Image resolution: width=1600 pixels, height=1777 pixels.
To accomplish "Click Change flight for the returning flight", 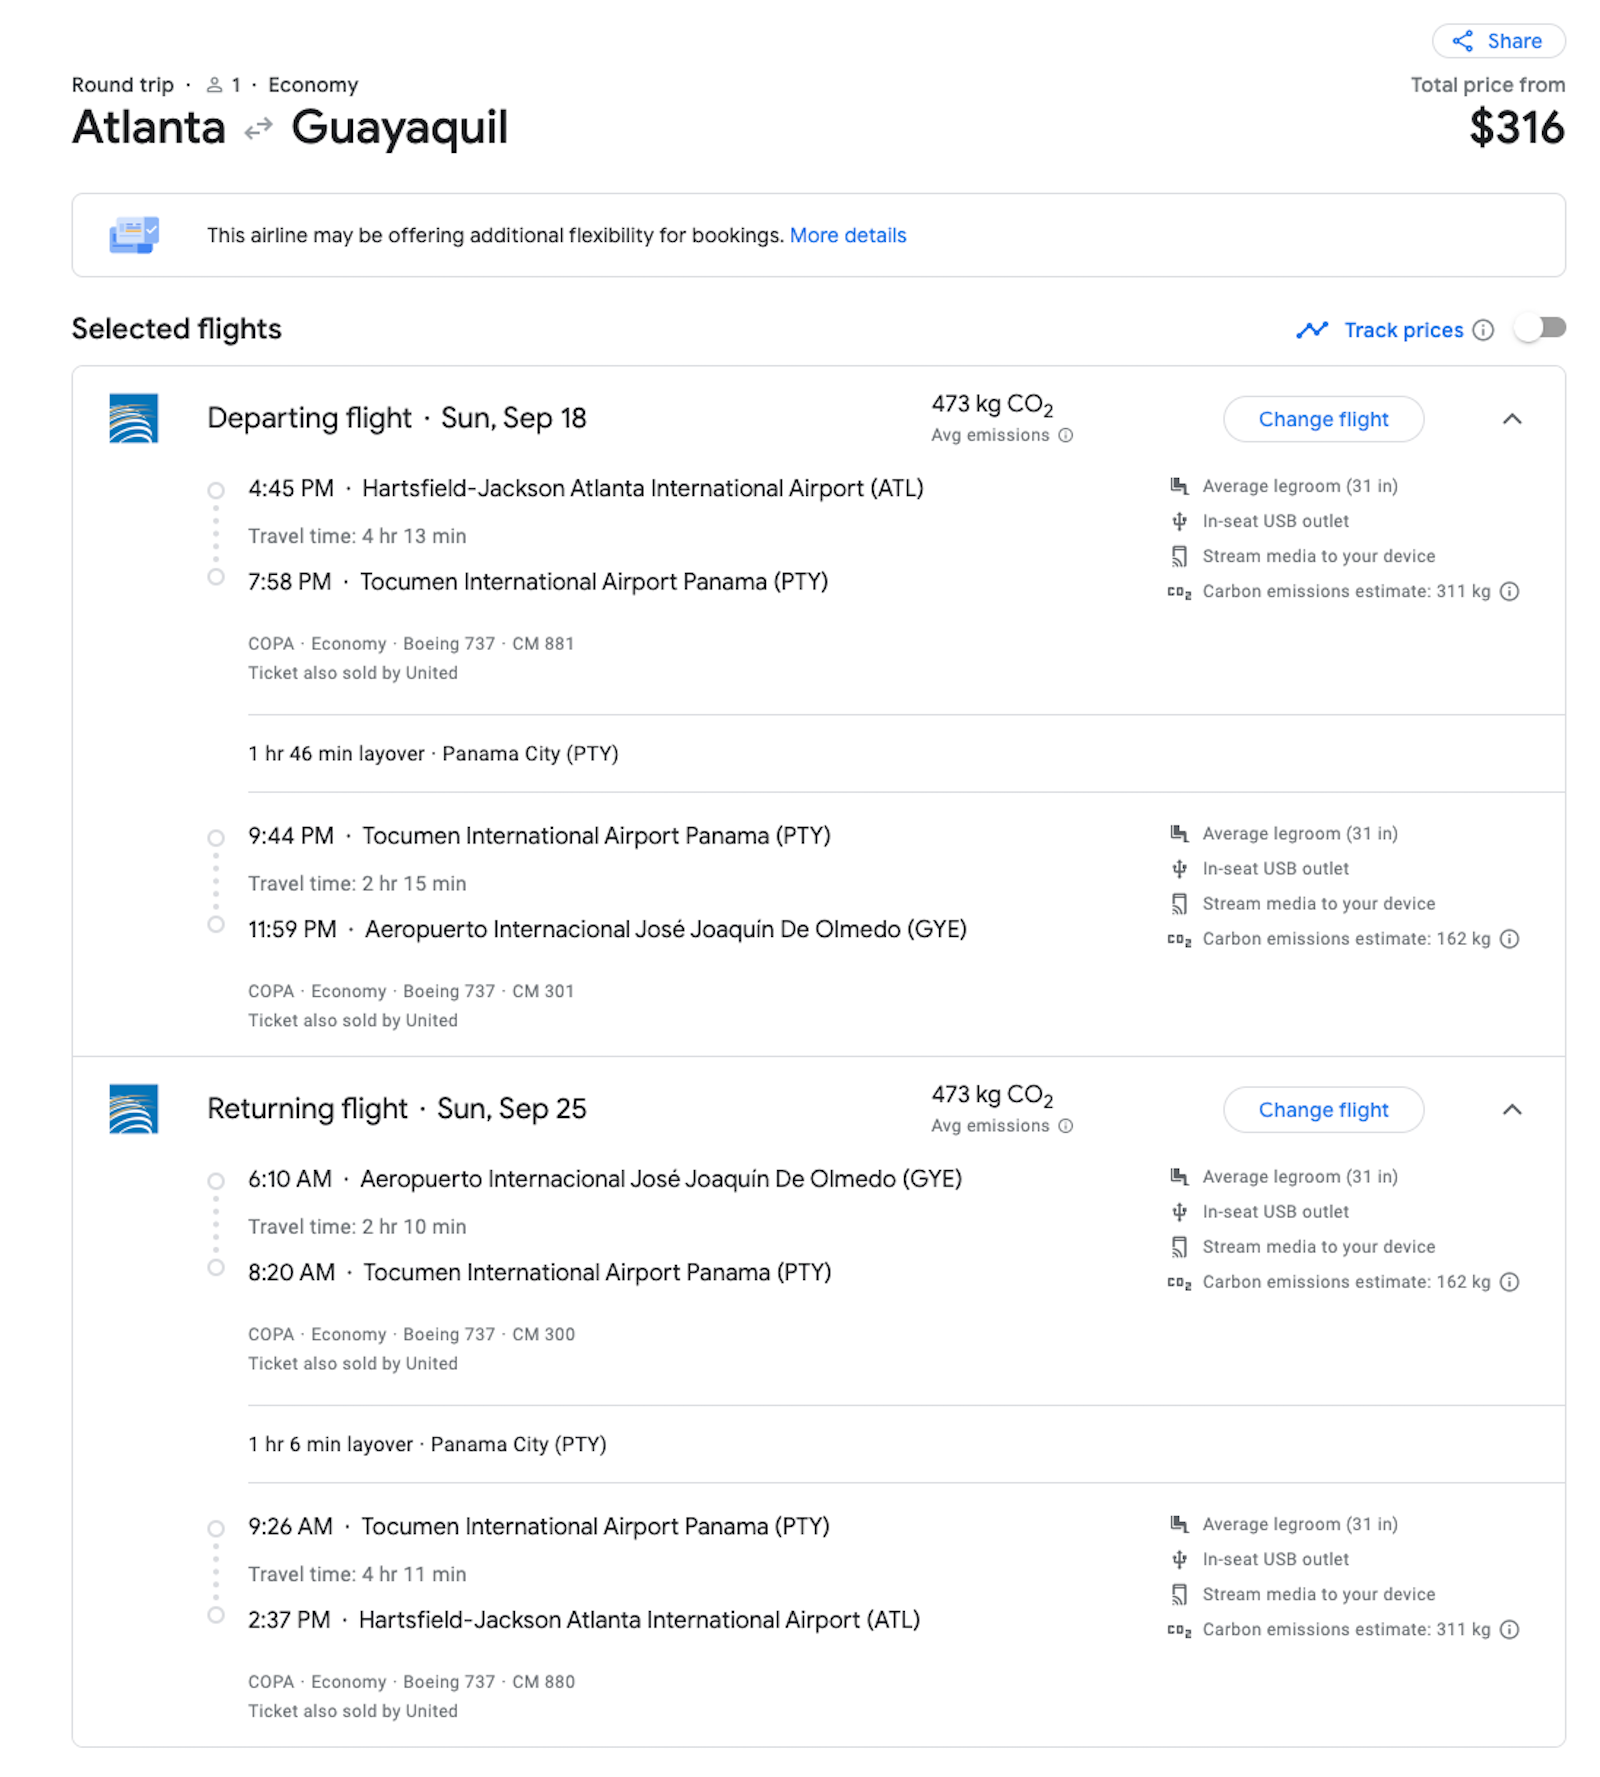I will (1323, 1110).
